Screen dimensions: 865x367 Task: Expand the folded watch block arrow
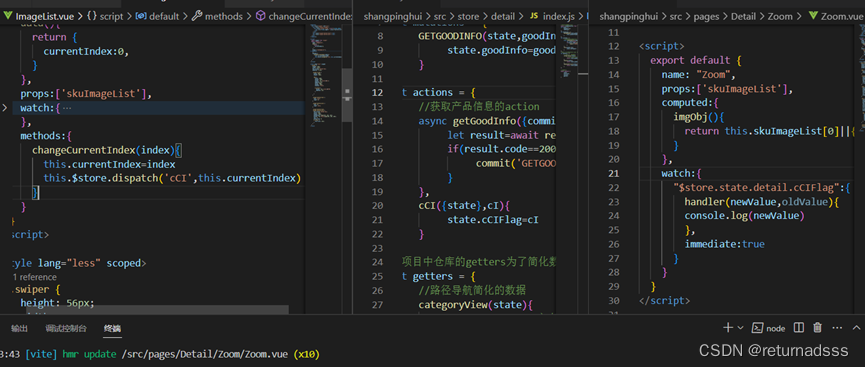point(4,108)
